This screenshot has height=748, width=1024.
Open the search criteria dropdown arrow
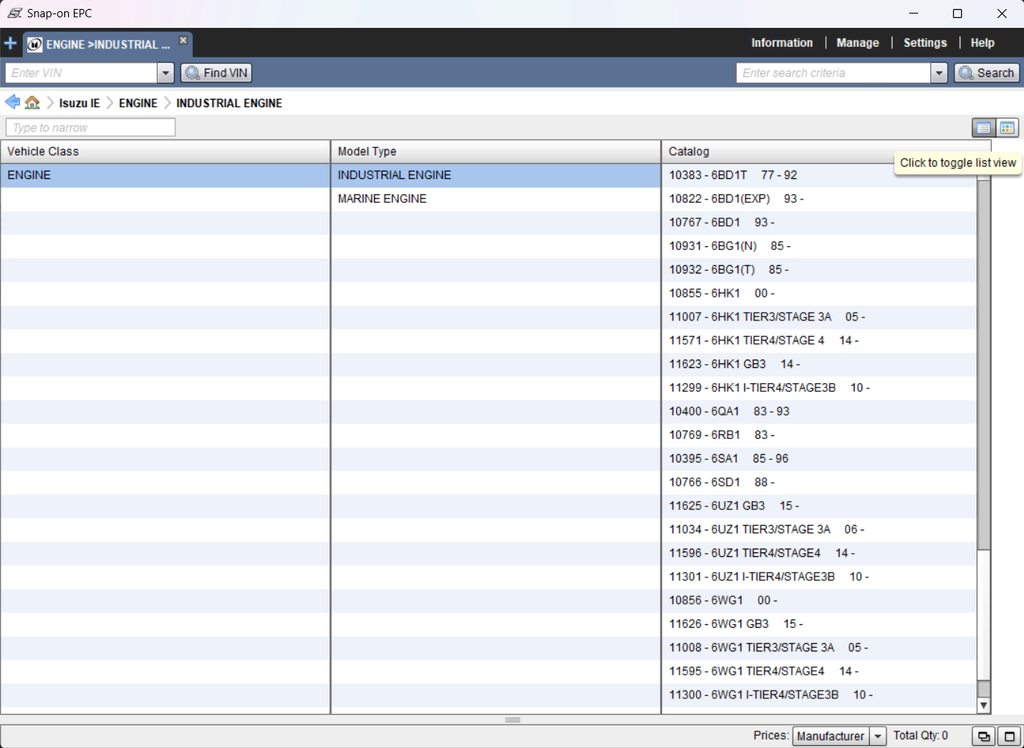click(x=939, y=73)
